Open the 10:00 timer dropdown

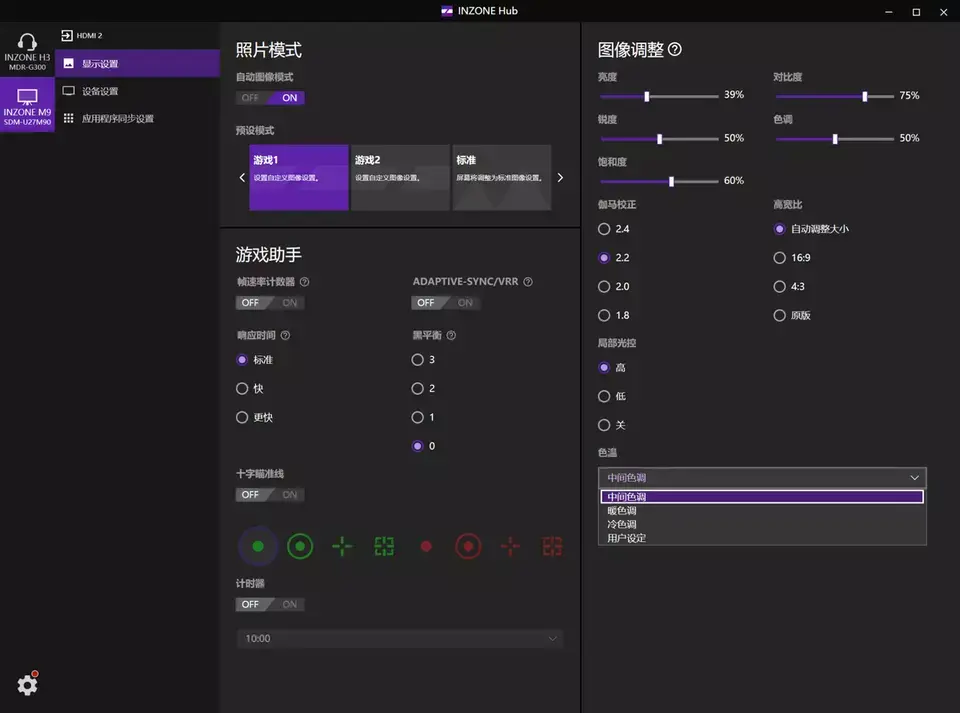click(x=399, y=638)
